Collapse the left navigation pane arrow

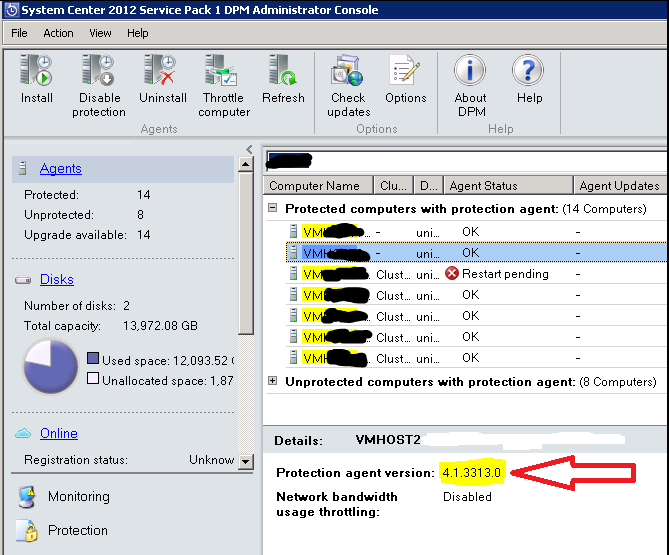249,150
